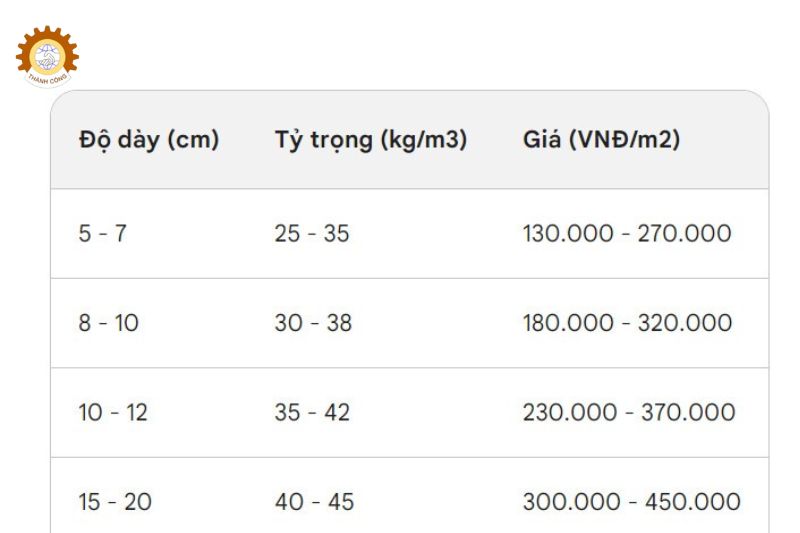Select the "30 - 38" density cell
Image resolution: width=800 pixels, height=533 pixels.
313,323
